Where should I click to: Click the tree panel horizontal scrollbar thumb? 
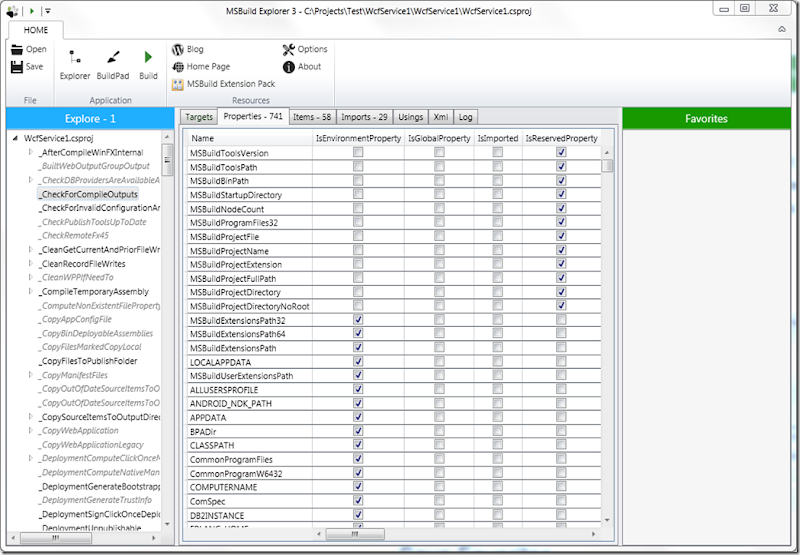pyautogui.click(x=55, y=538)
